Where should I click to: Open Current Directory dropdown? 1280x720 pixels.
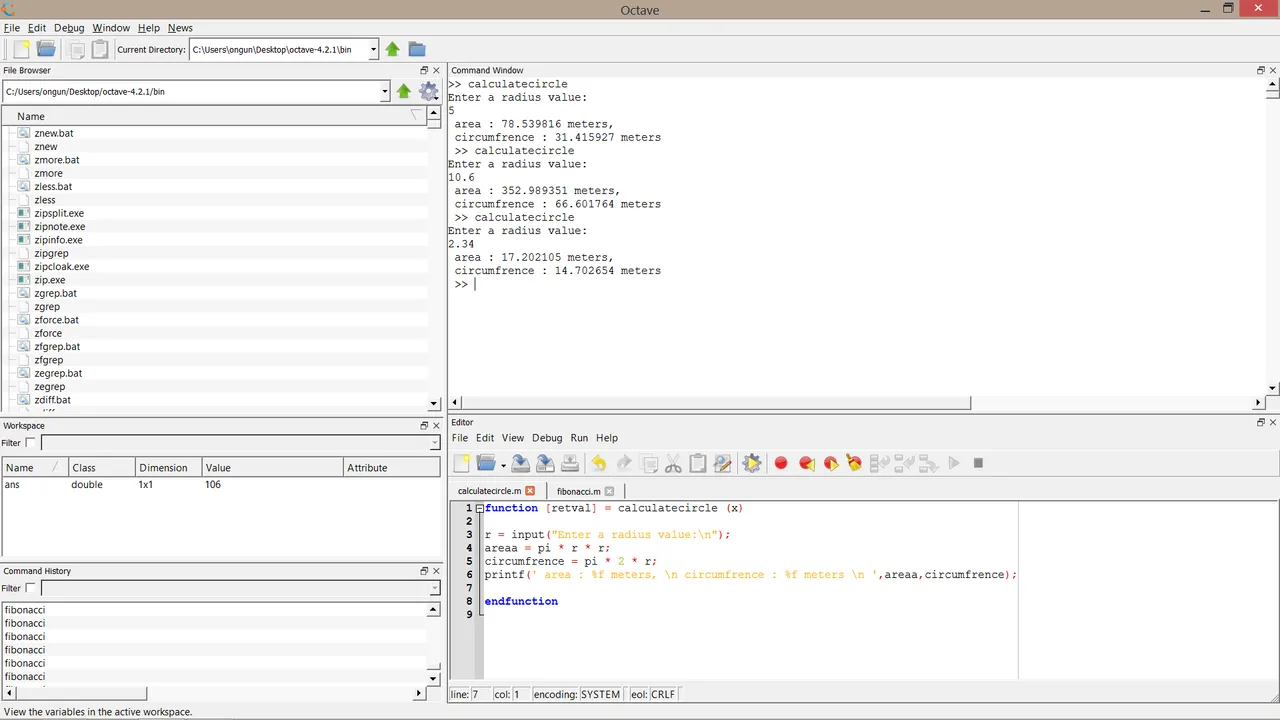coord(374,49)
